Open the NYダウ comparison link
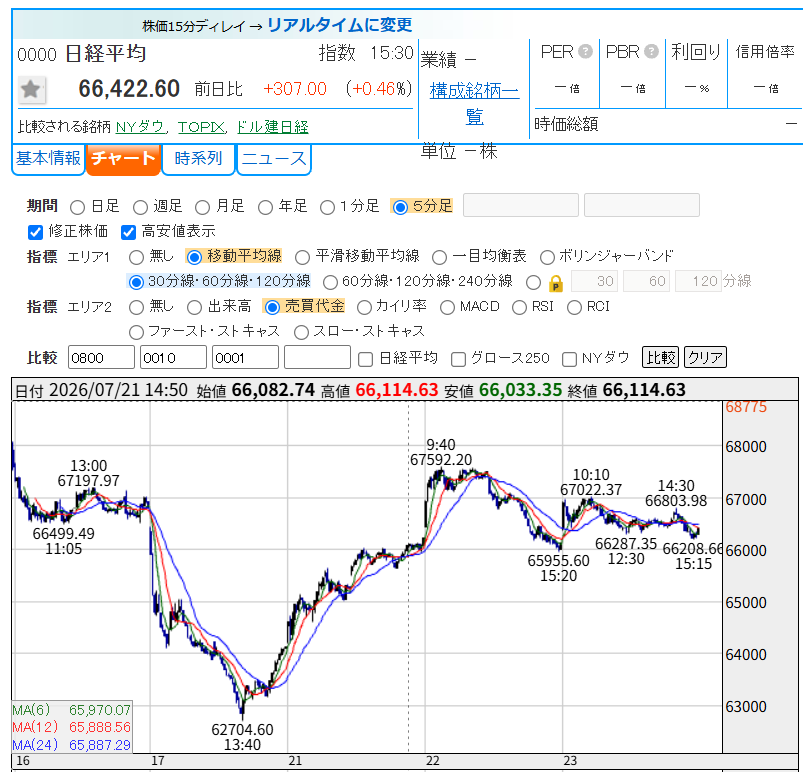Screen dimensions: 803x772 140,127
